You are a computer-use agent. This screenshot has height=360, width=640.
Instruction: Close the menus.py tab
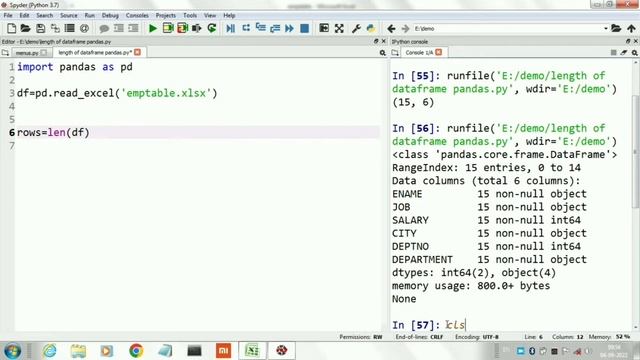tap(44, 53)
